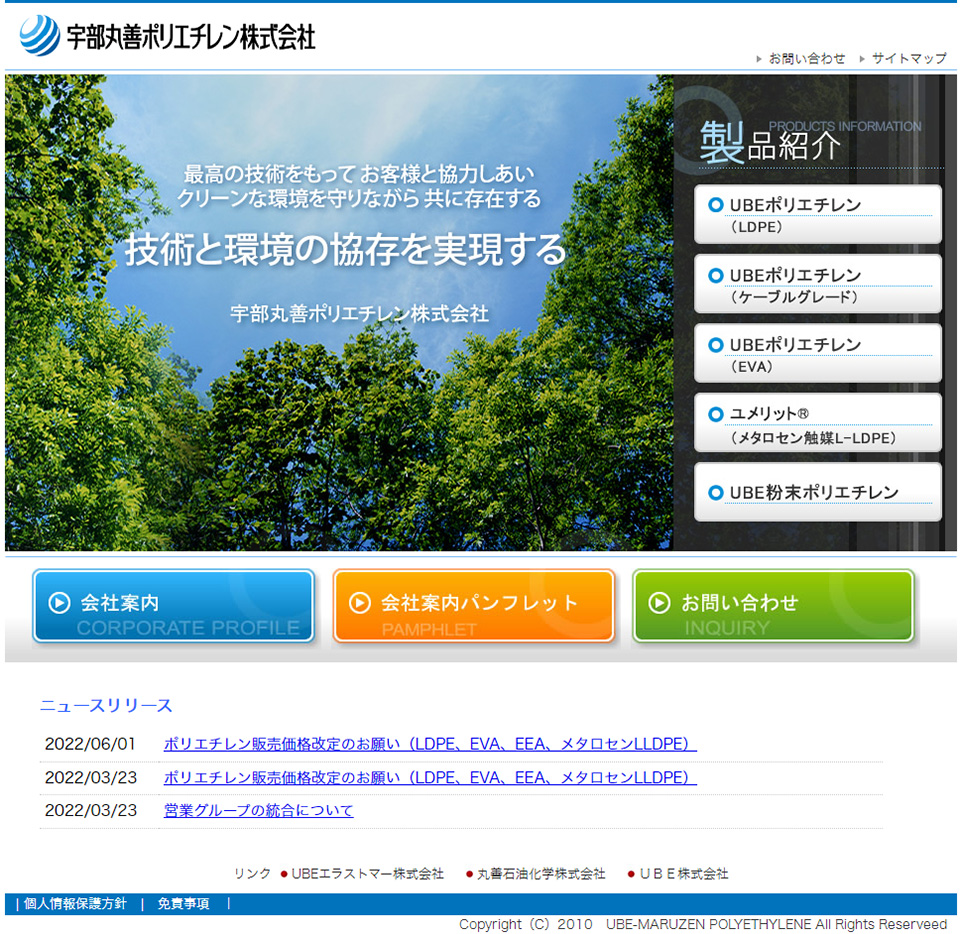Image resolution: width=960 pixels, height=934 pixels.
Task: Click play icon on 会社案内 button
Action: [59, 603]
